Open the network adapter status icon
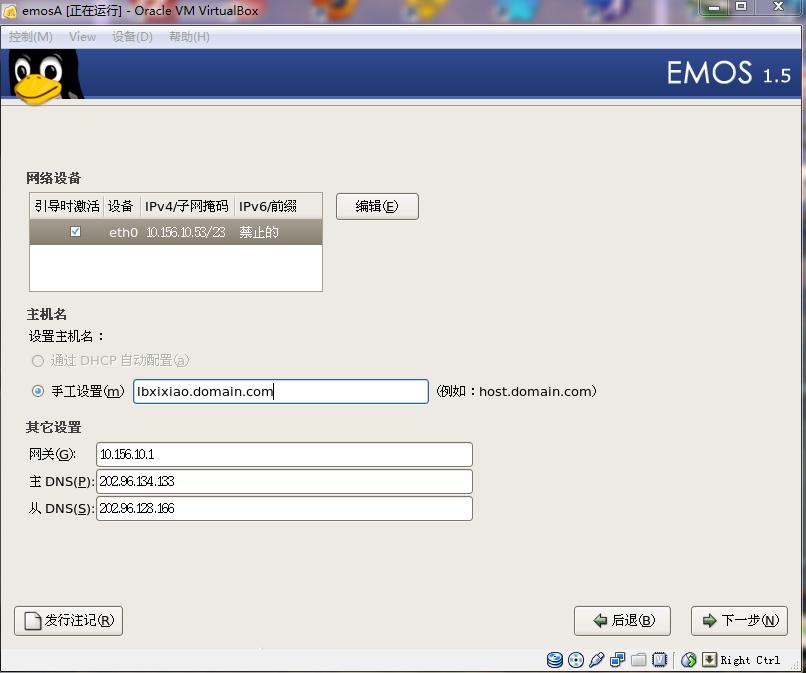The width and height of the screenshot is (806, 673). coord(618,660)
